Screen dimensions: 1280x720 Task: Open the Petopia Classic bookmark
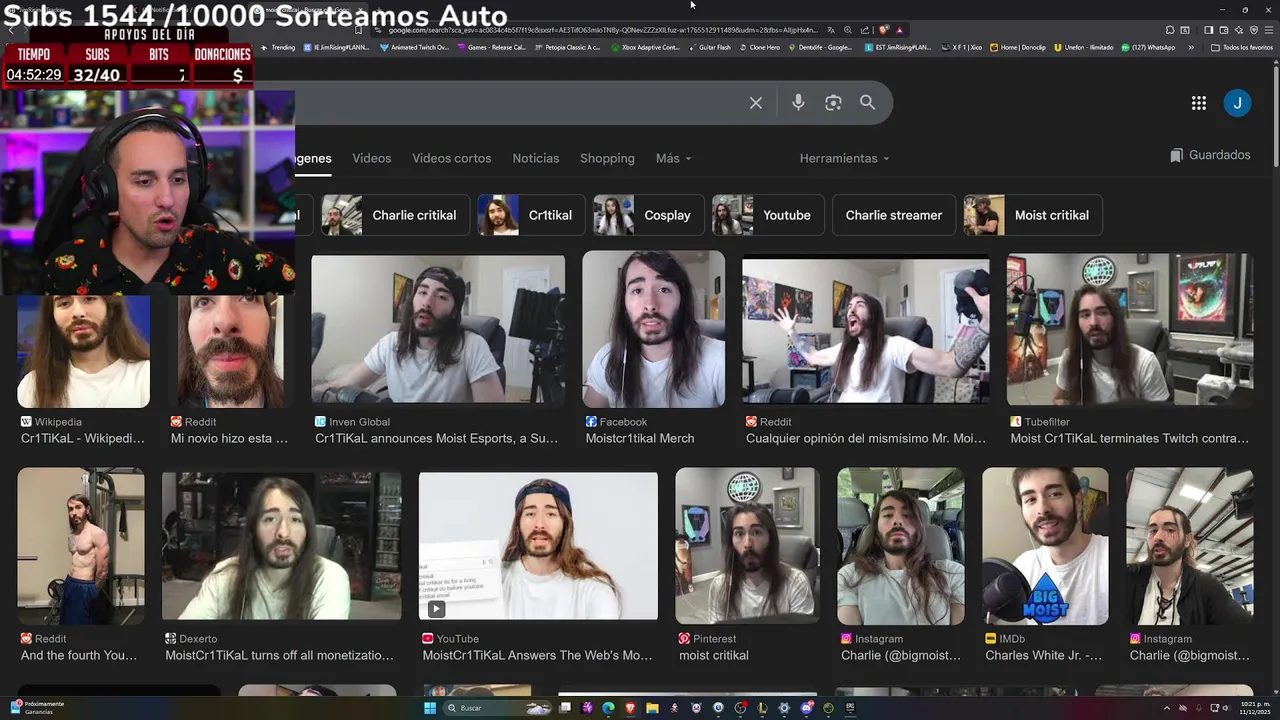(567, 47)
